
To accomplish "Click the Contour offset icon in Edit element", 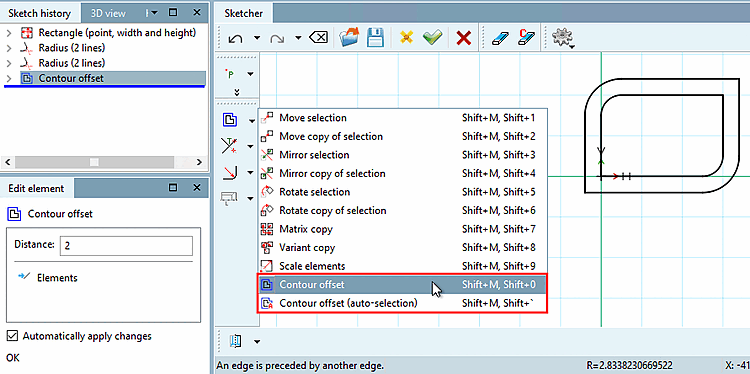I will click(14, 214).
